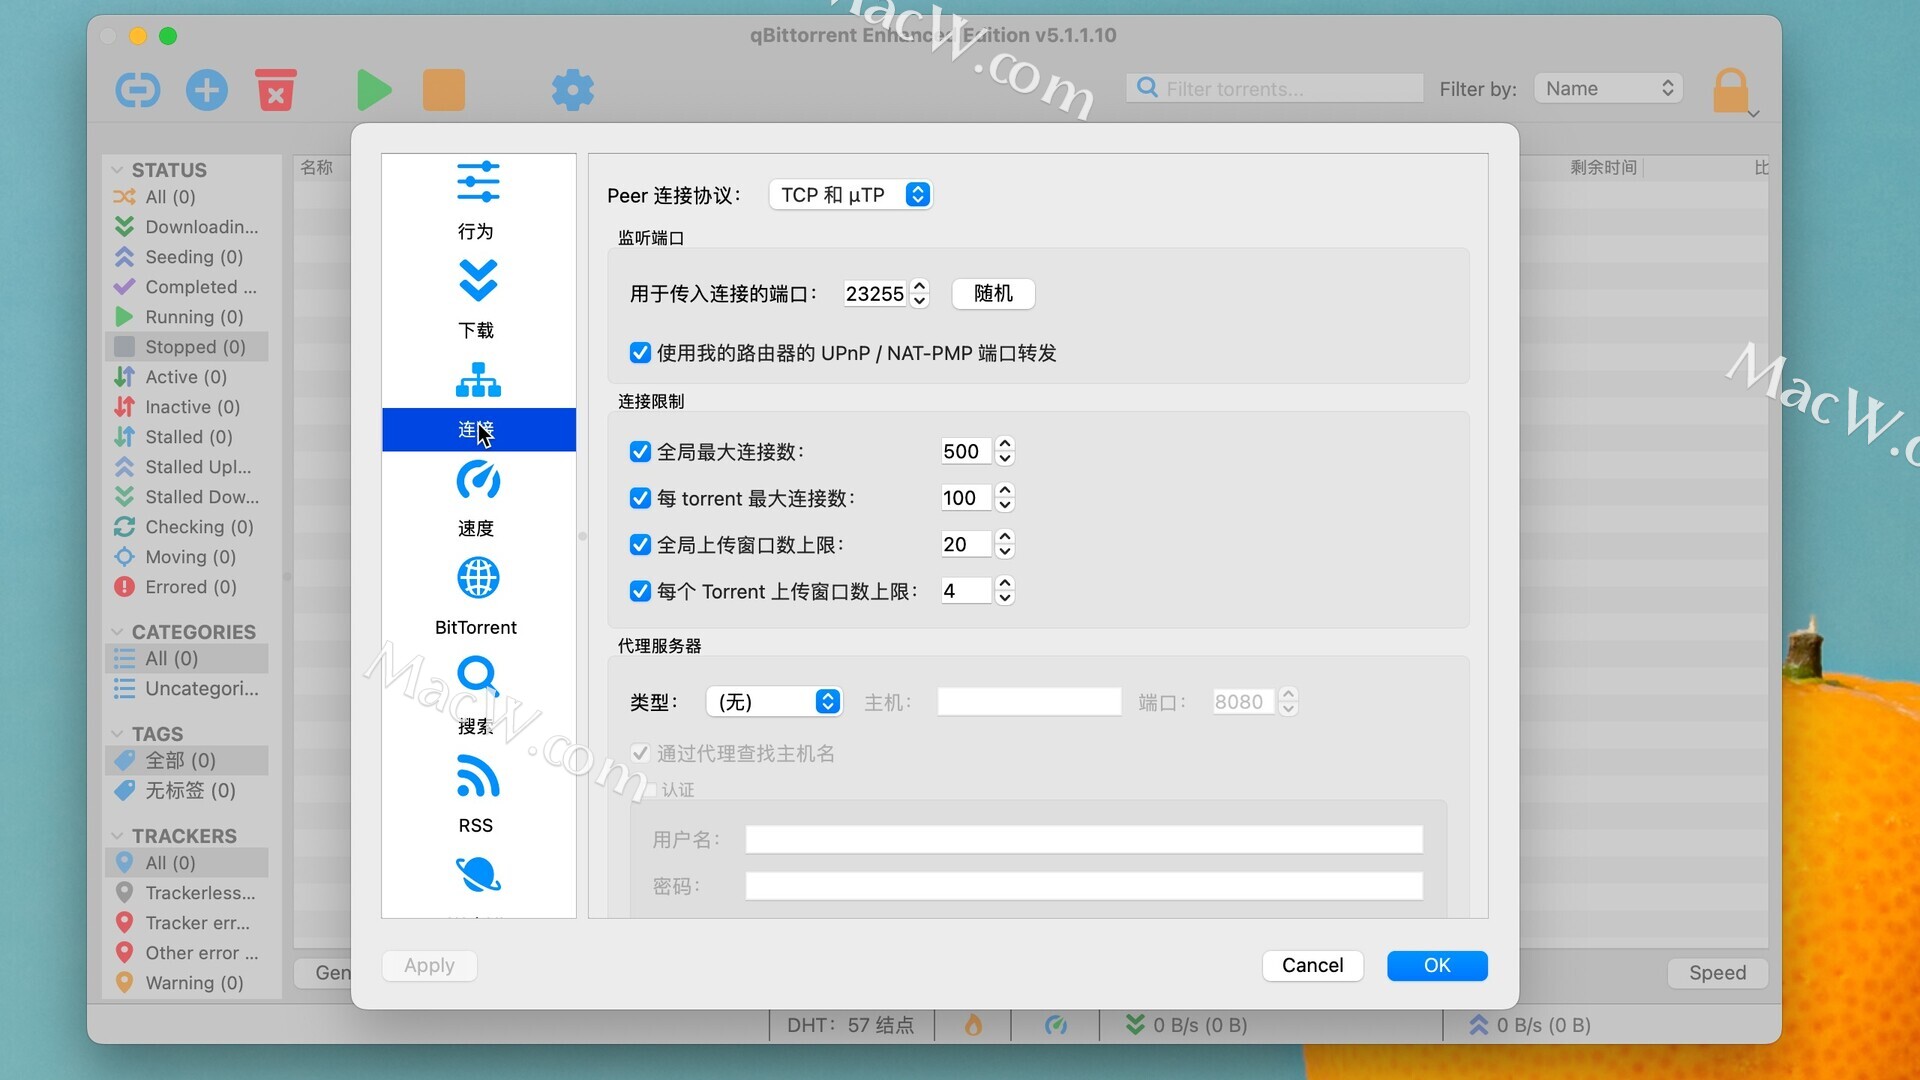
Task: Click the 用户名 username text field
Action: [x=1084, y=840]
